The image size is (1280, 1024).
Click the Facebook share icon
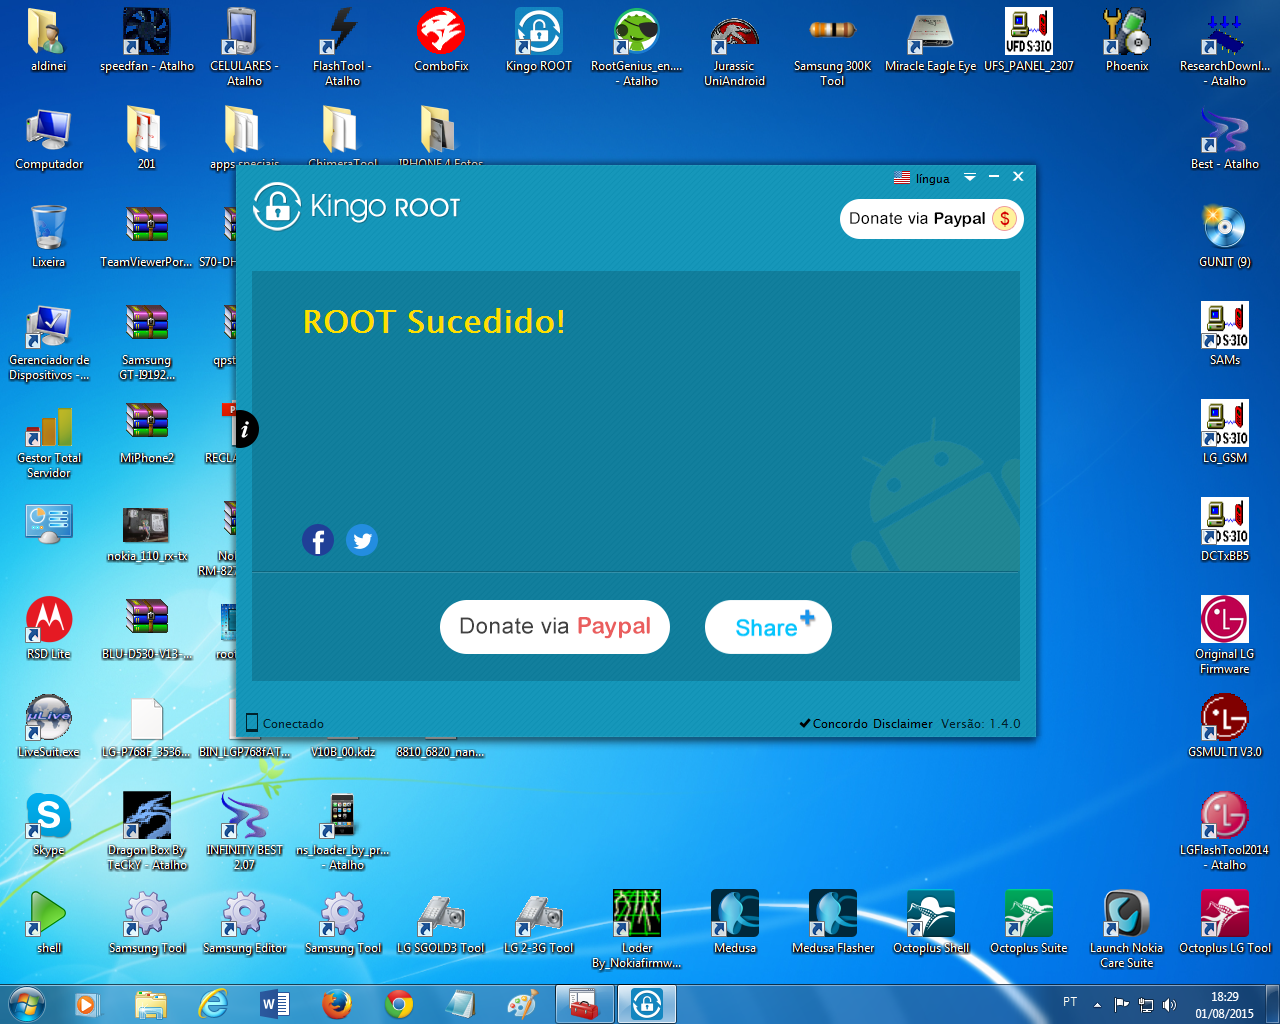point(318,541)
